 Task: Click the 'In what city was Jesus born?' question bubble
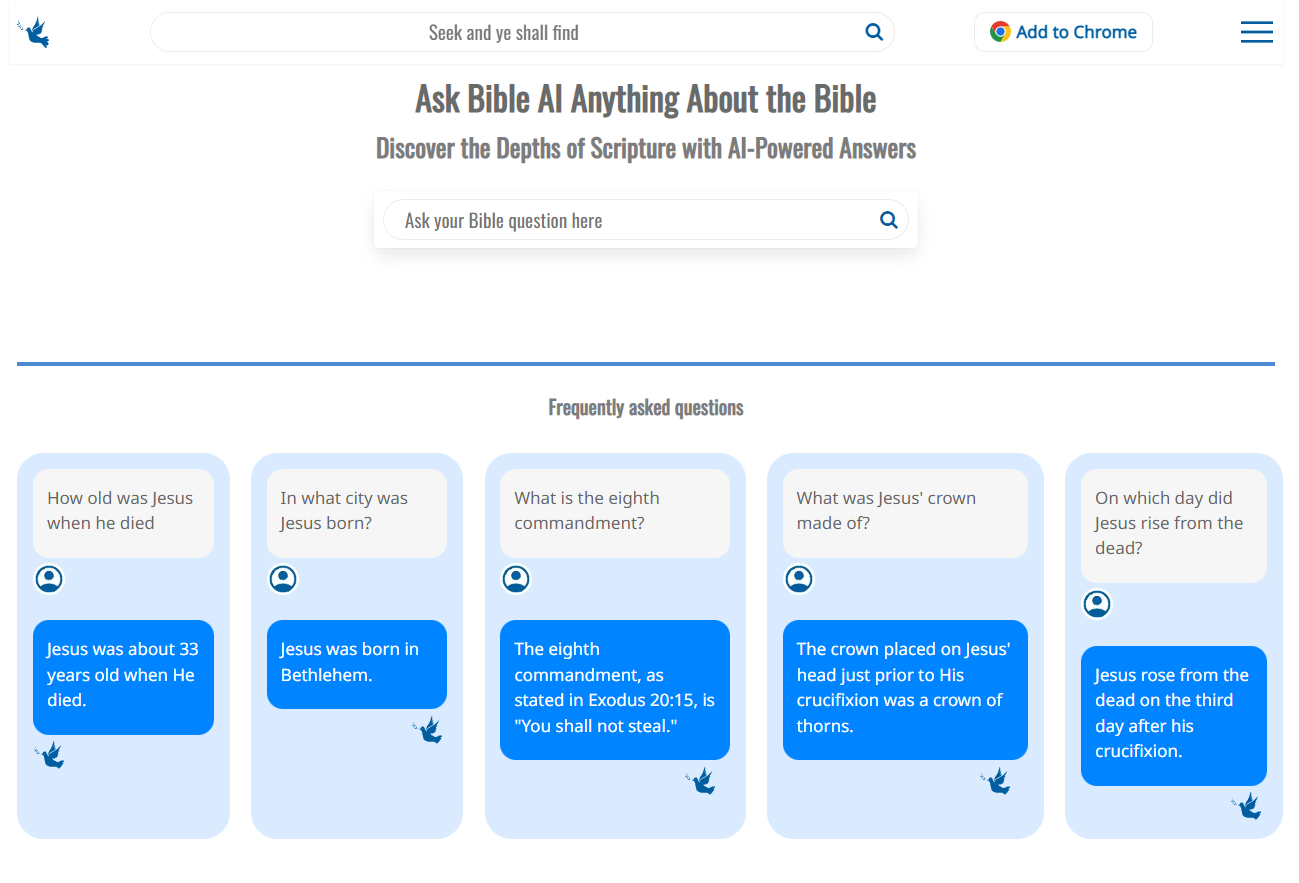[357, 510]
